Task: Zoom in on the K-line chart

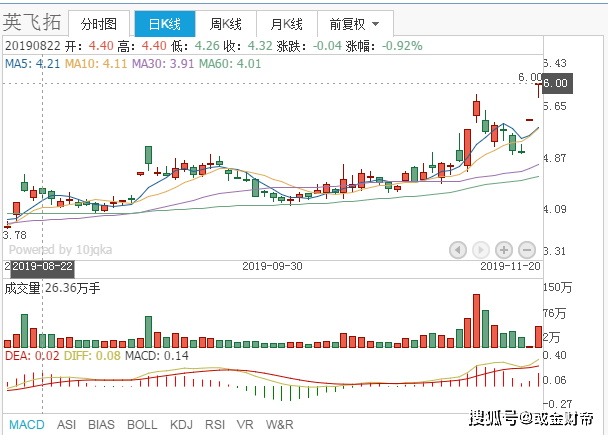Action: (504, 249)
